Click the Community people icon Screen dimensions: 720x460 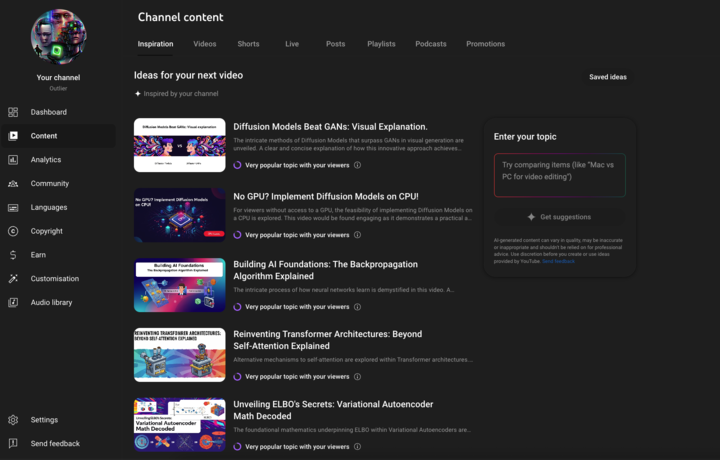point(13,184)
